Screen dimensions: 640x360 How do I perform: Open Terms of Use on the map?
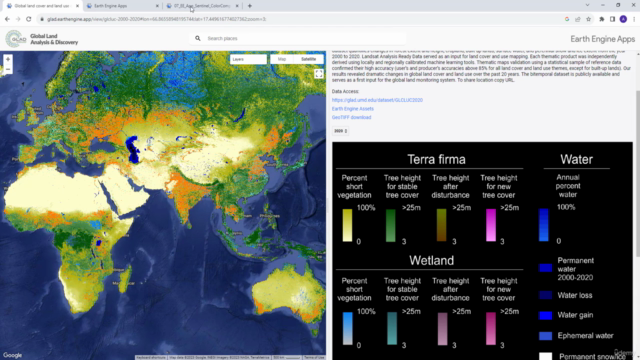click(314, 358)
